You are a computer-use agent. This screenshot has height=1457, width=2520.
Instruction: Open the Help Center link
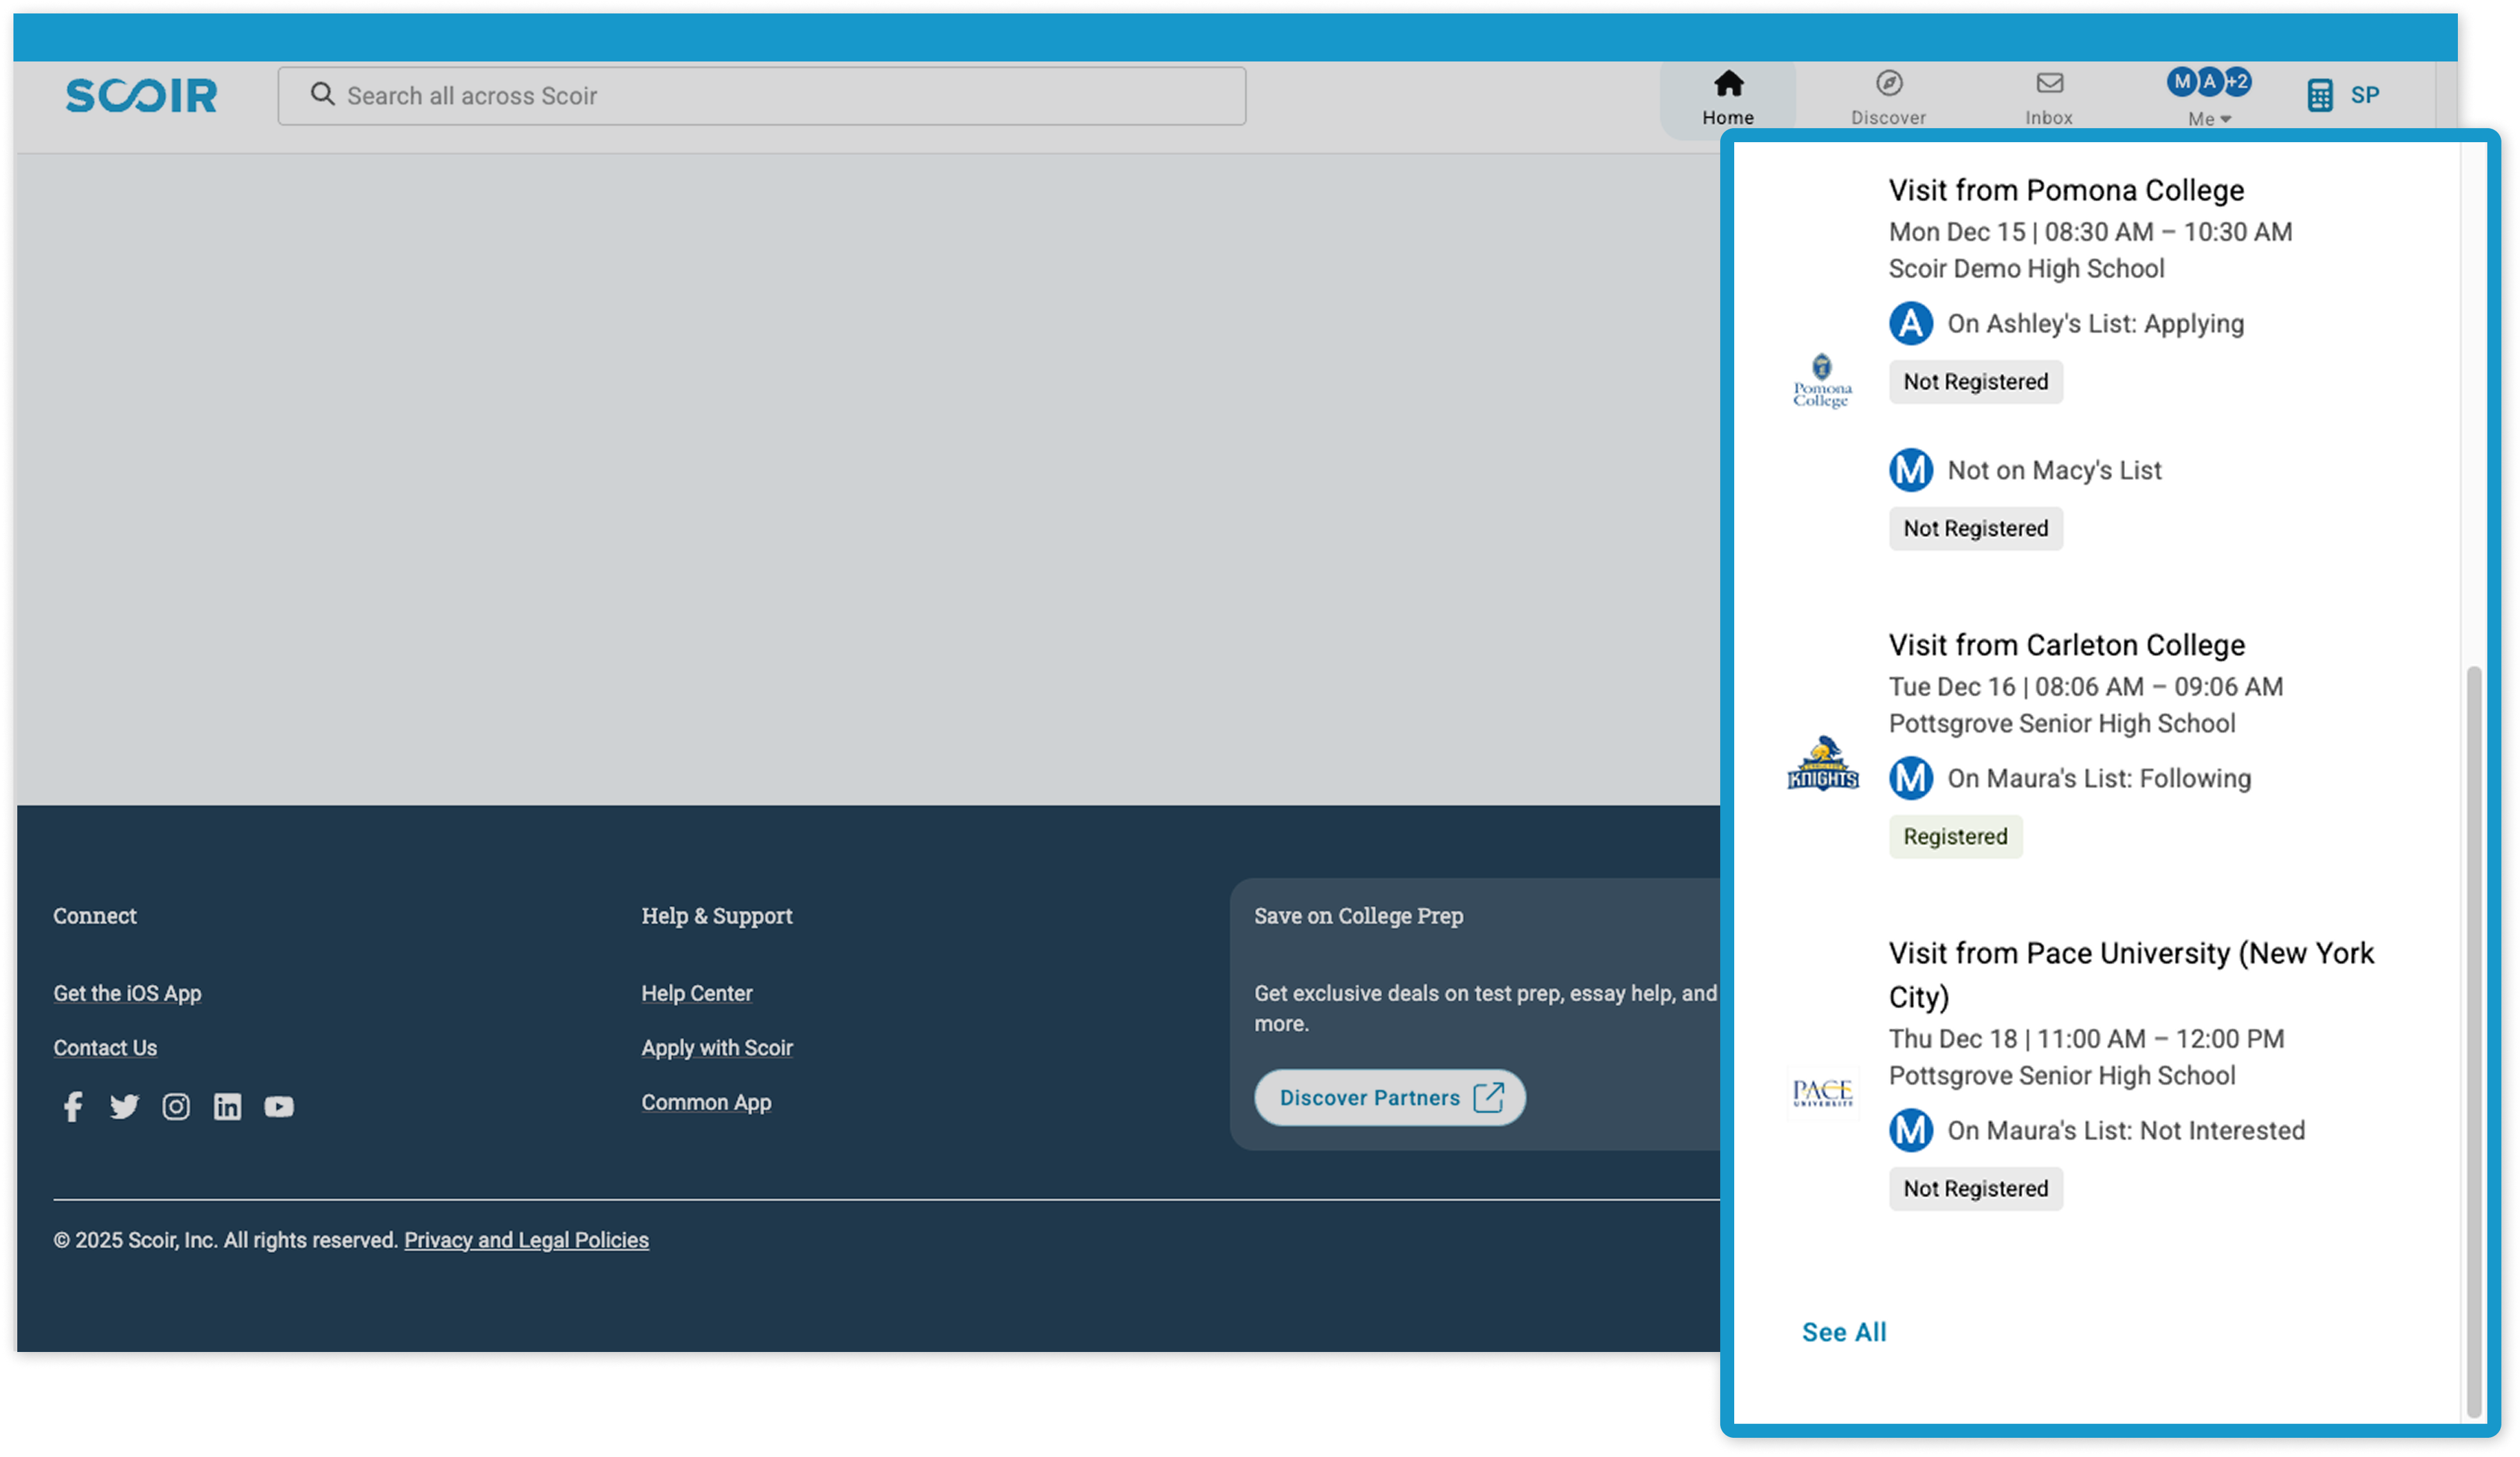pos(696,993)
